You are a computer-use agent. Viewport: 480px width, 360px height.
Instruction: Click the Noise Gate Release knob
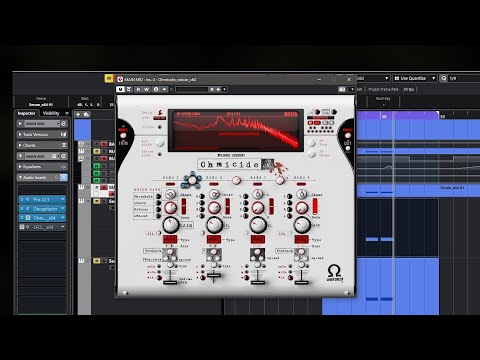pos(158,209)
